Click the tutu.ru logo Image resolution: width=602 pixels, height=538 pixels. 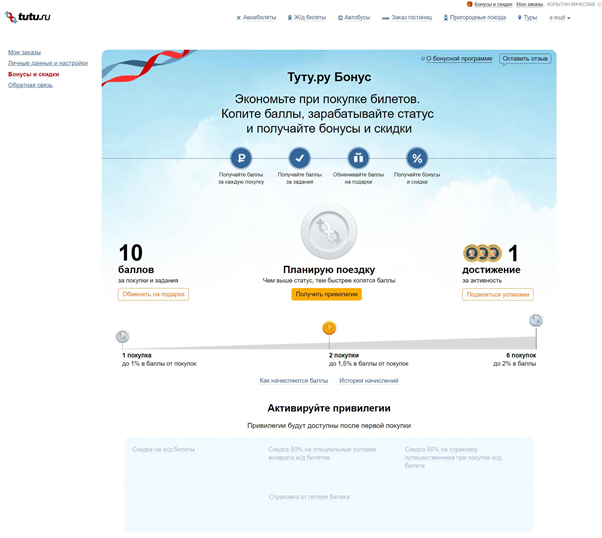coord(28,17)
